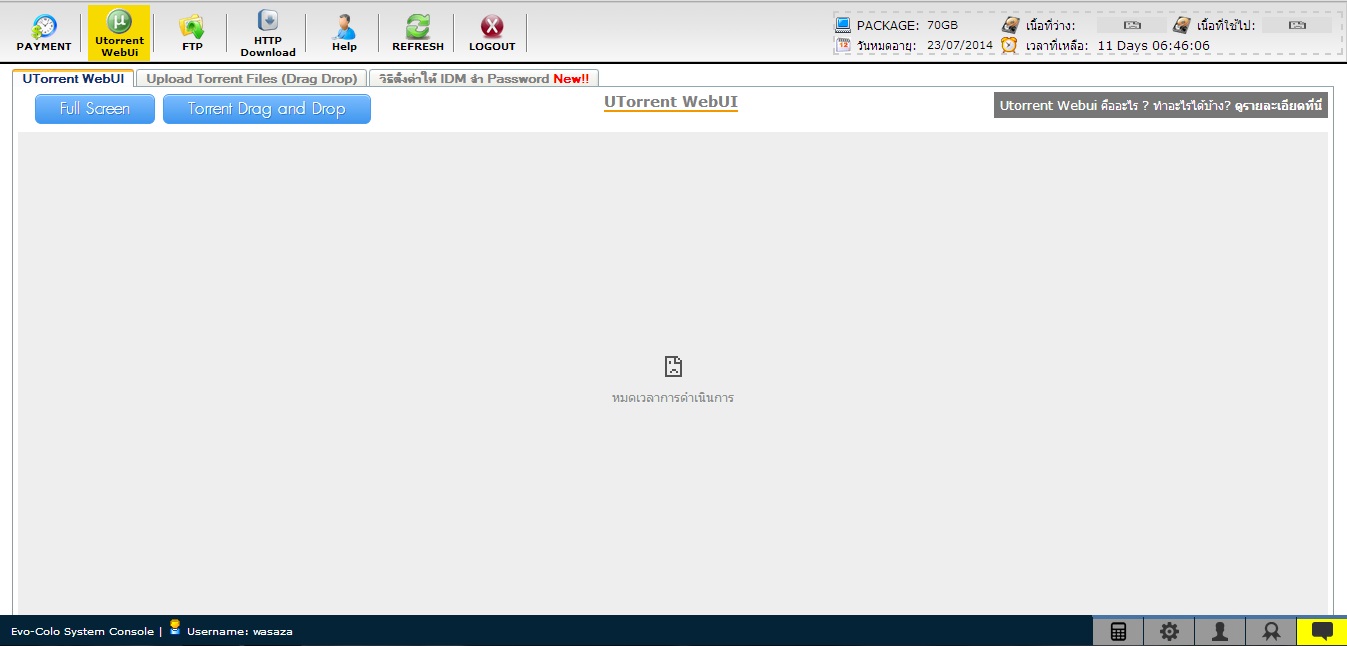Switch to Upload Torrent Files (Drag Drop) tab
Viewport: 1347px width, 646px height.
(251, 78)
